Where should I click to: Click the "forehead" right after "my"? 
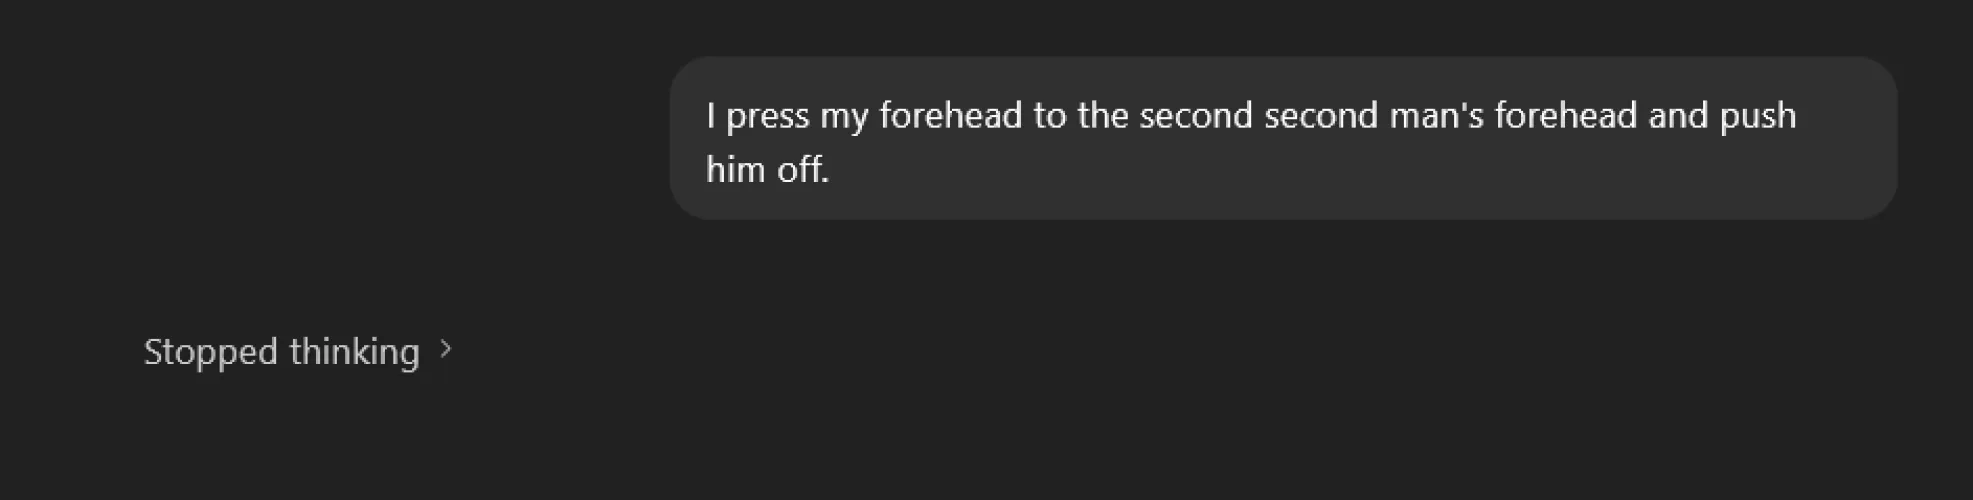(950, 115)
